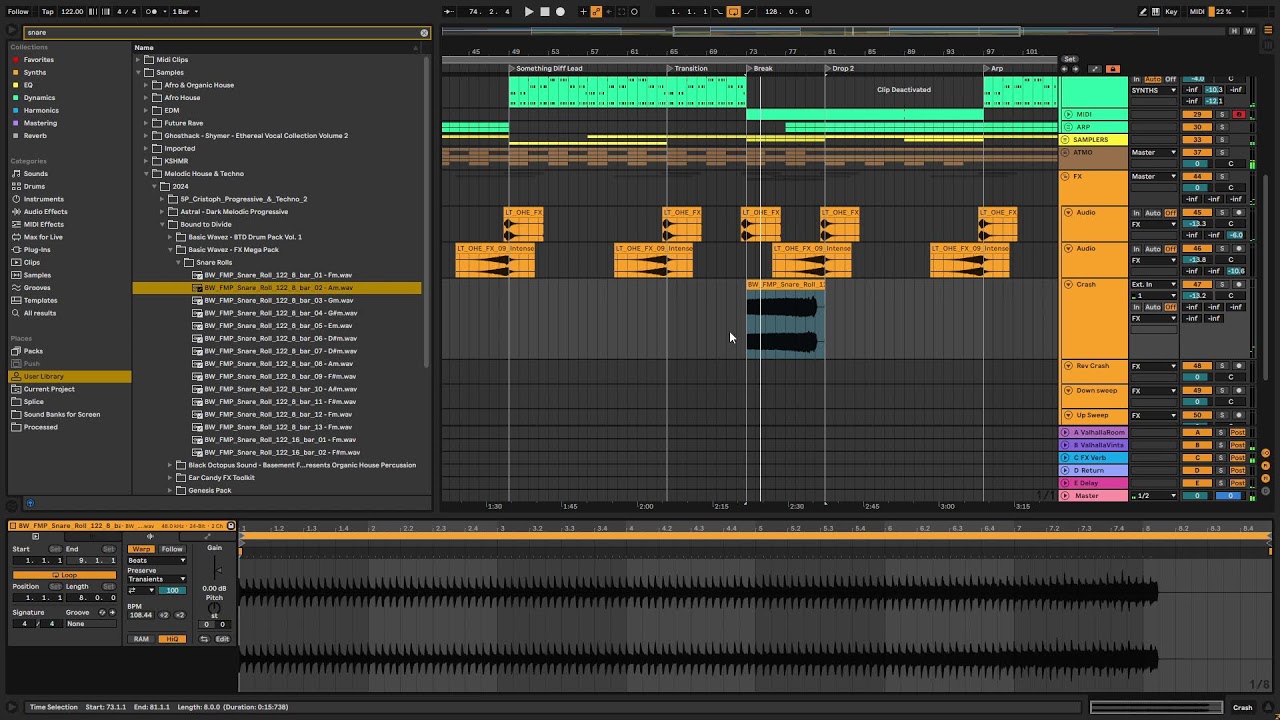Toggle the Automation Arm button in transport
Viewport: 1280px width, 720px height.
click(597, 12)
